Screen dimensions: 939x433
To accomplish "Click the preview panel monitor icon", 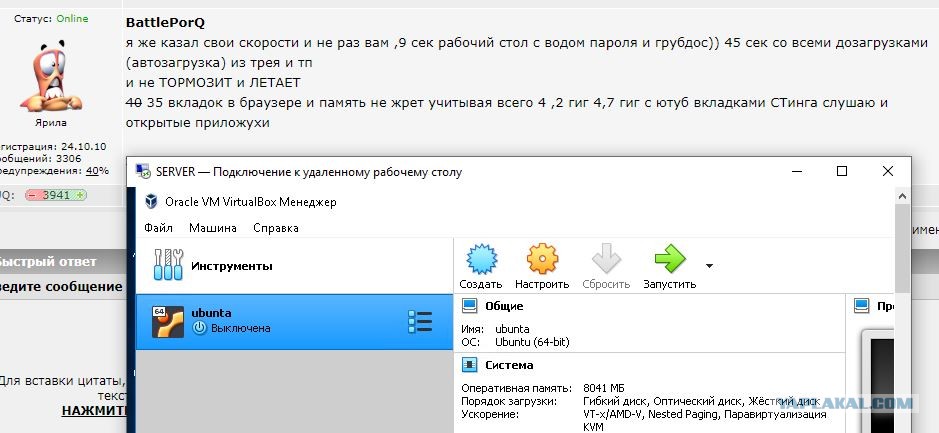I will (861, 306).
